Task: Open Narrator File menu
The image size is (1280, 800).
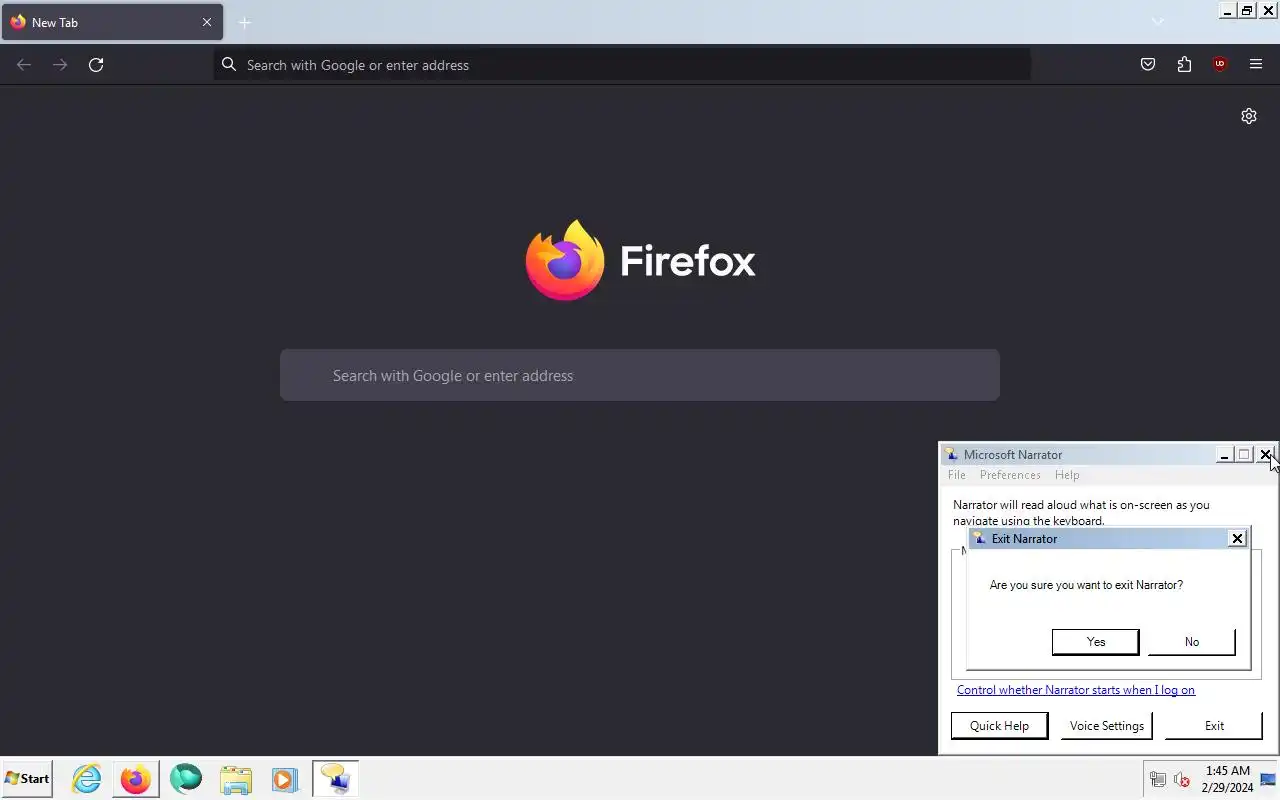Action: tap(957, 475)
